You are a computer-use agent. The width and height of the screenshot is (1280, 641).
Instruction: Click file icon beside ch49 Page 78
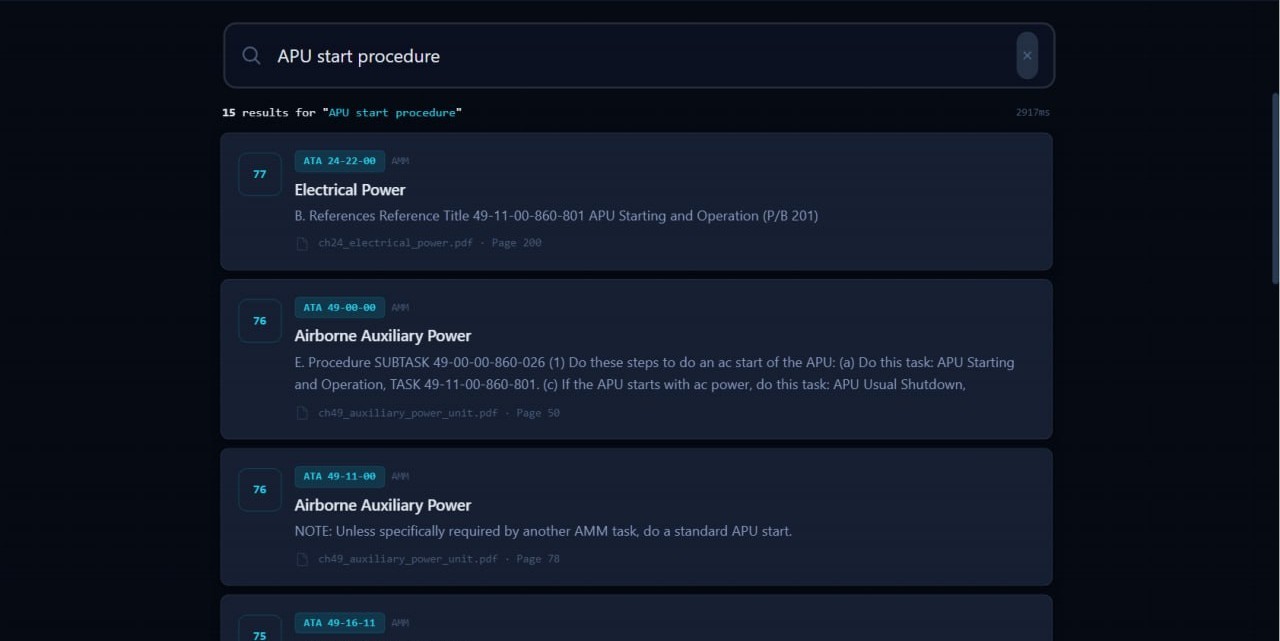tap(302, 559)
